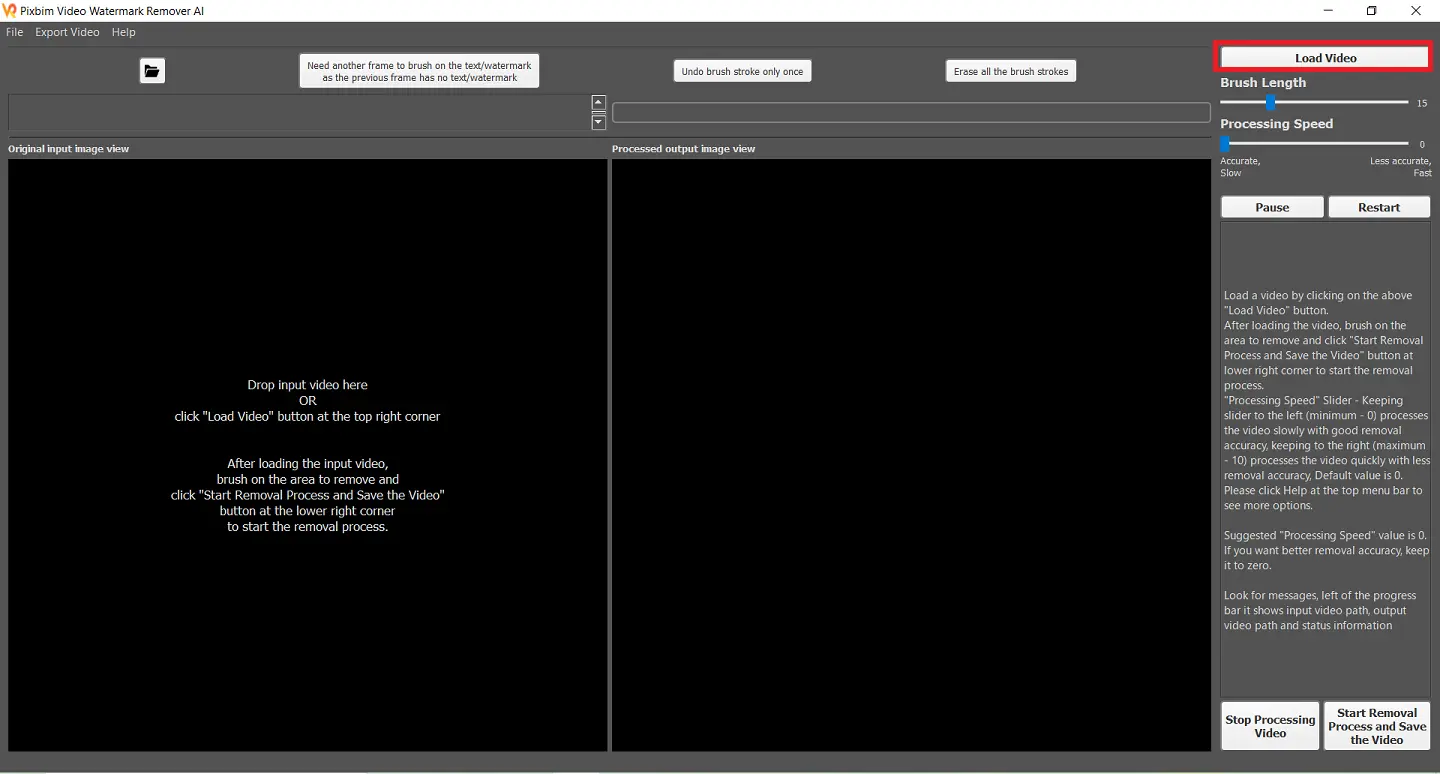Click "Undo brush stroke only once" button
Screen dimensions: 1440x774
(x=742, y=71)
